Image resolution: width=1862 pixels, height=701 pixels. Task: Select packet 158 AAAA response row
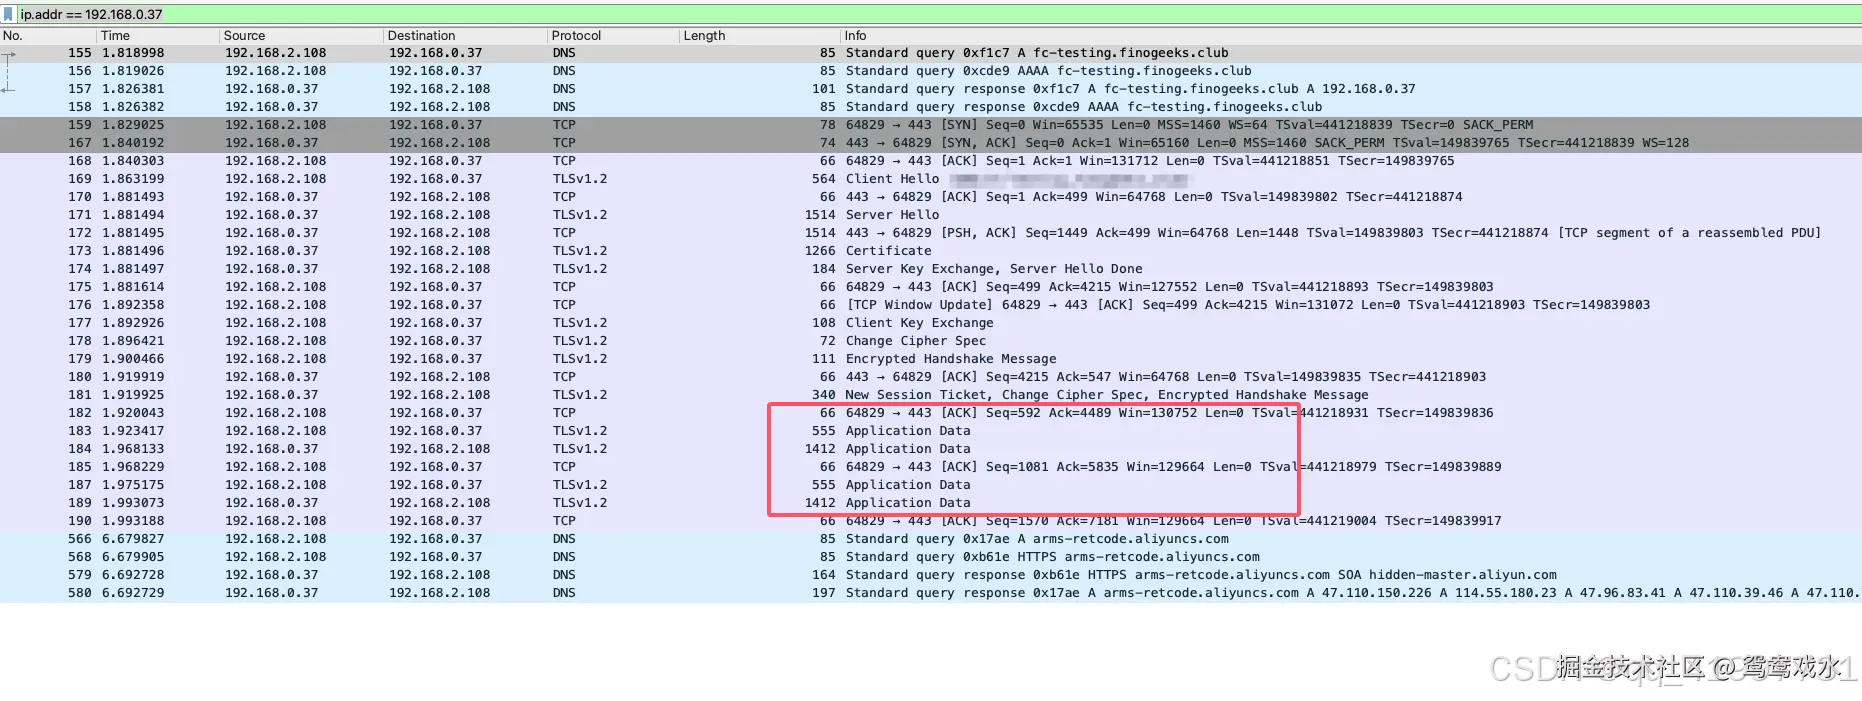click(x=931, y=107)
